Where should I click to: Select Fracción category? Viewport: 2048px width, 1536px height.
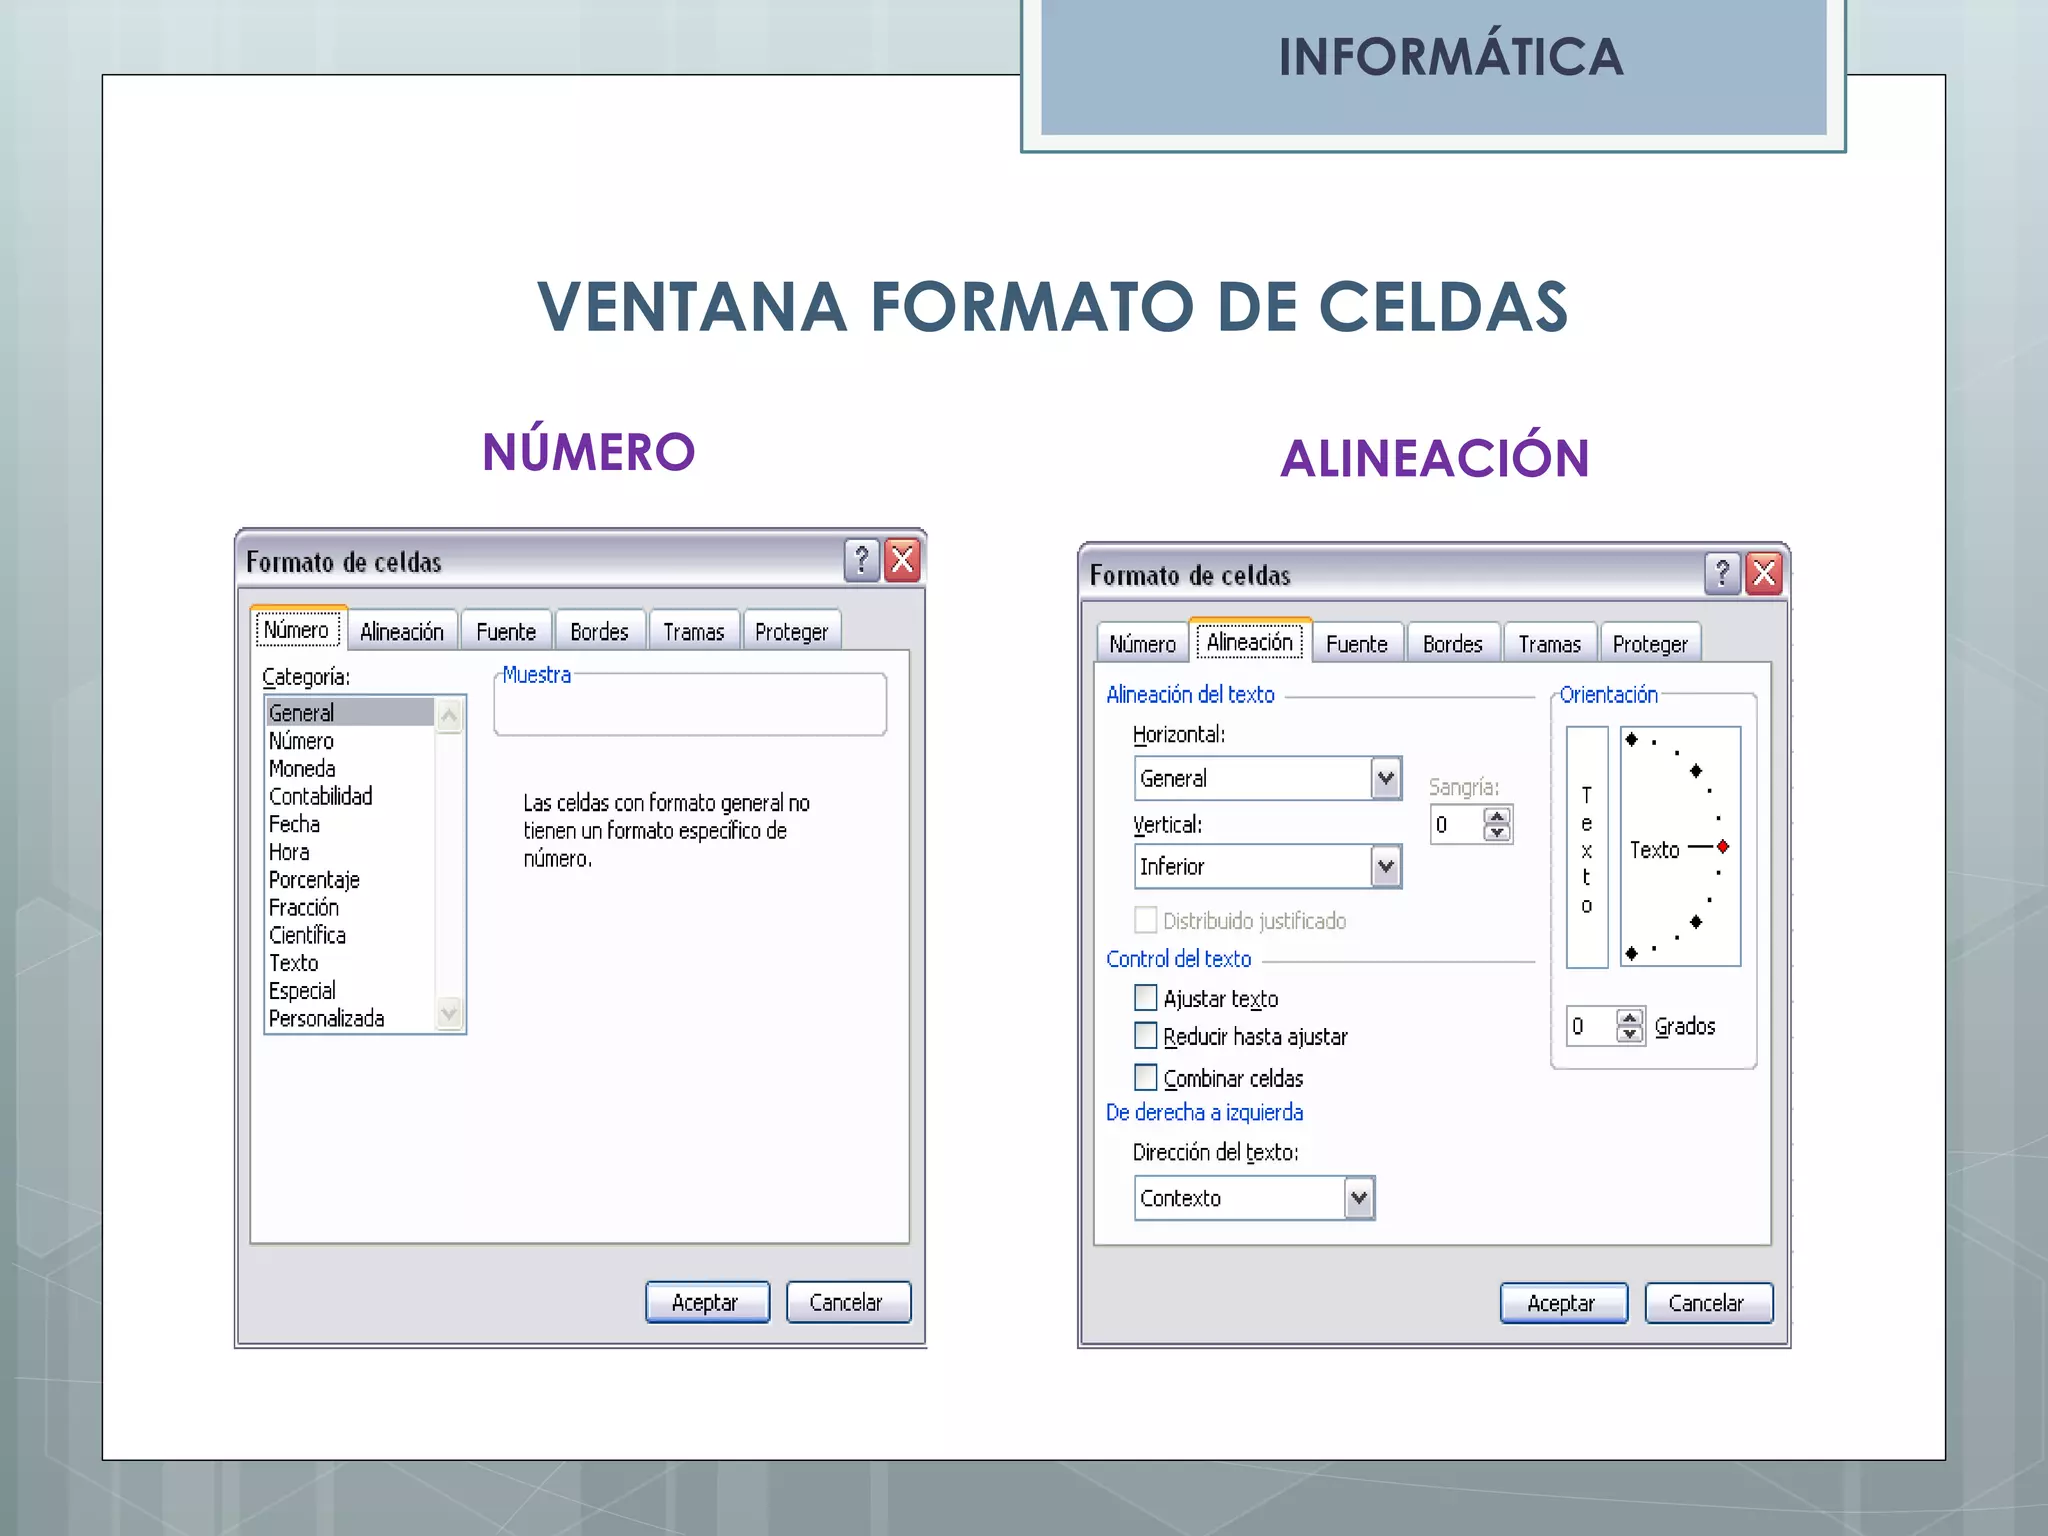tap(350, 907)
